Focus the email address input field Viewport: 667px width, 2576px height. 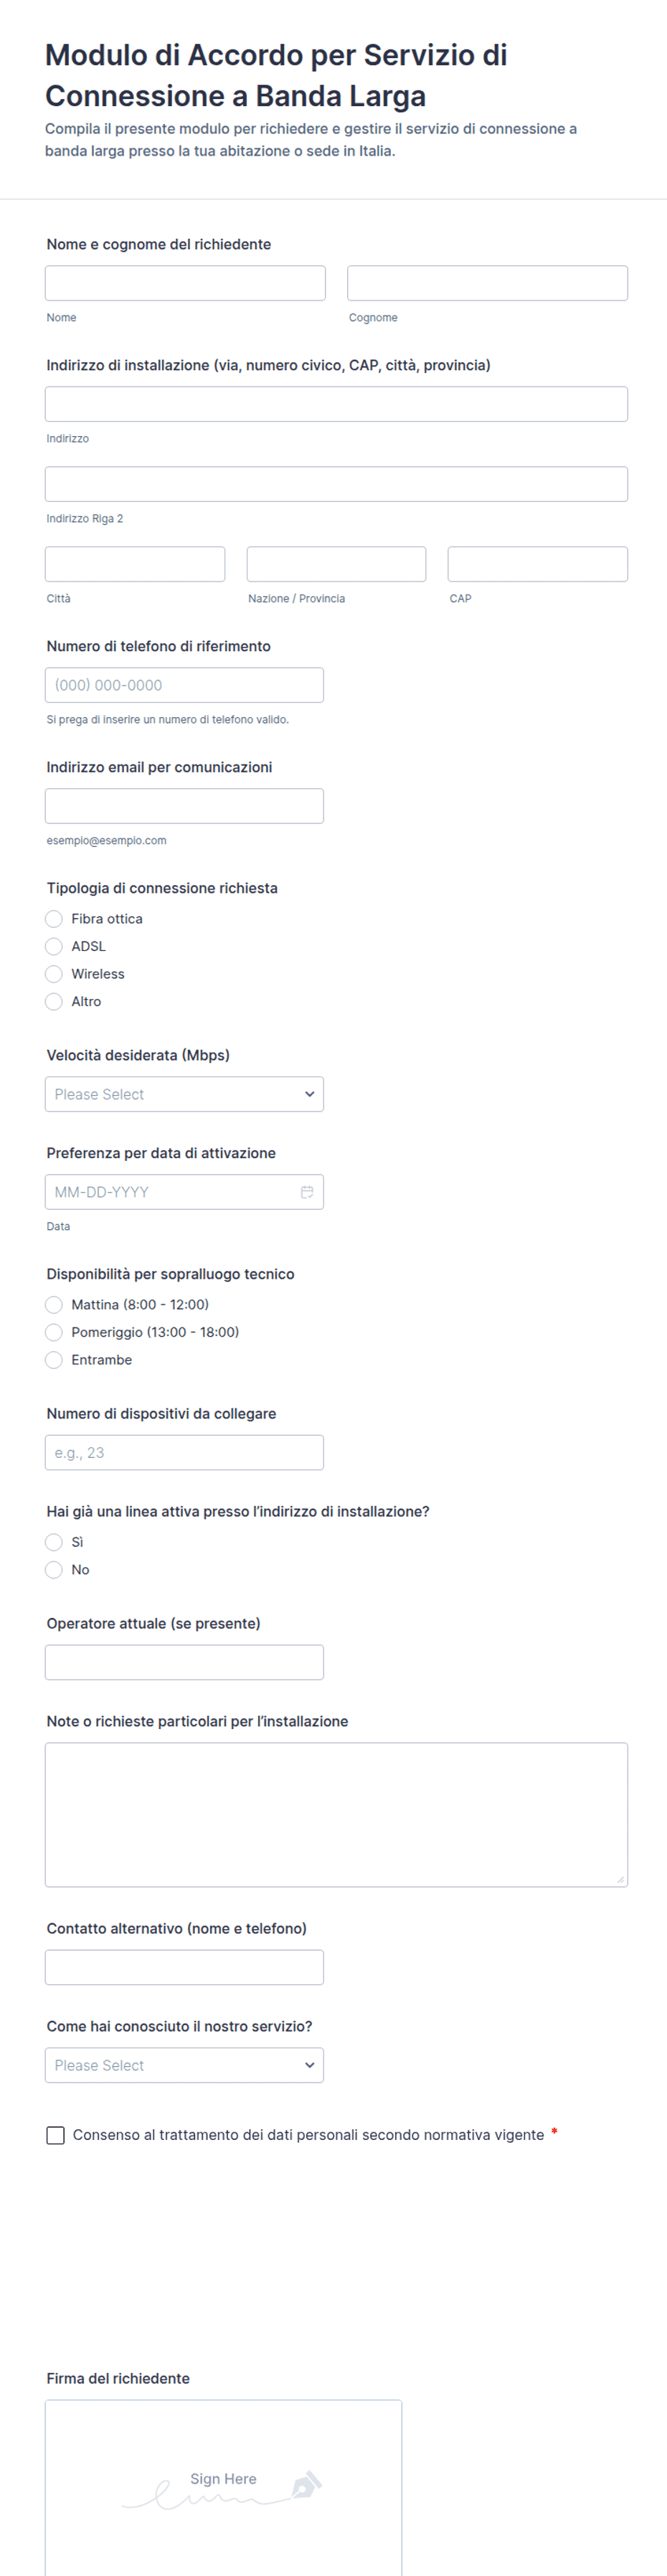pos(184,806)
